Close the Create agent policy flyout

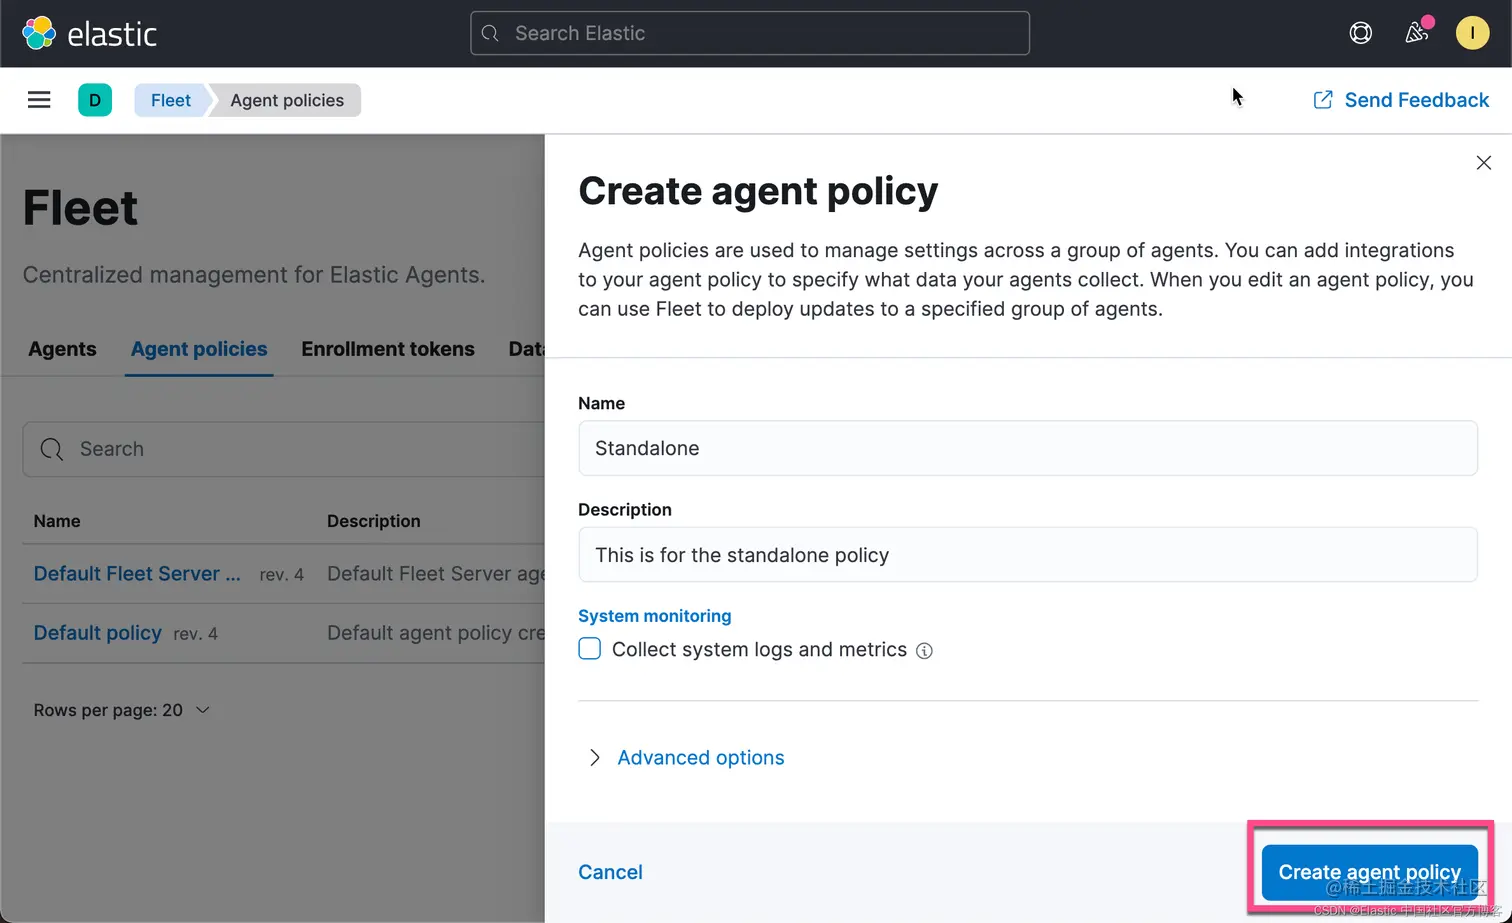point(1483,163)
